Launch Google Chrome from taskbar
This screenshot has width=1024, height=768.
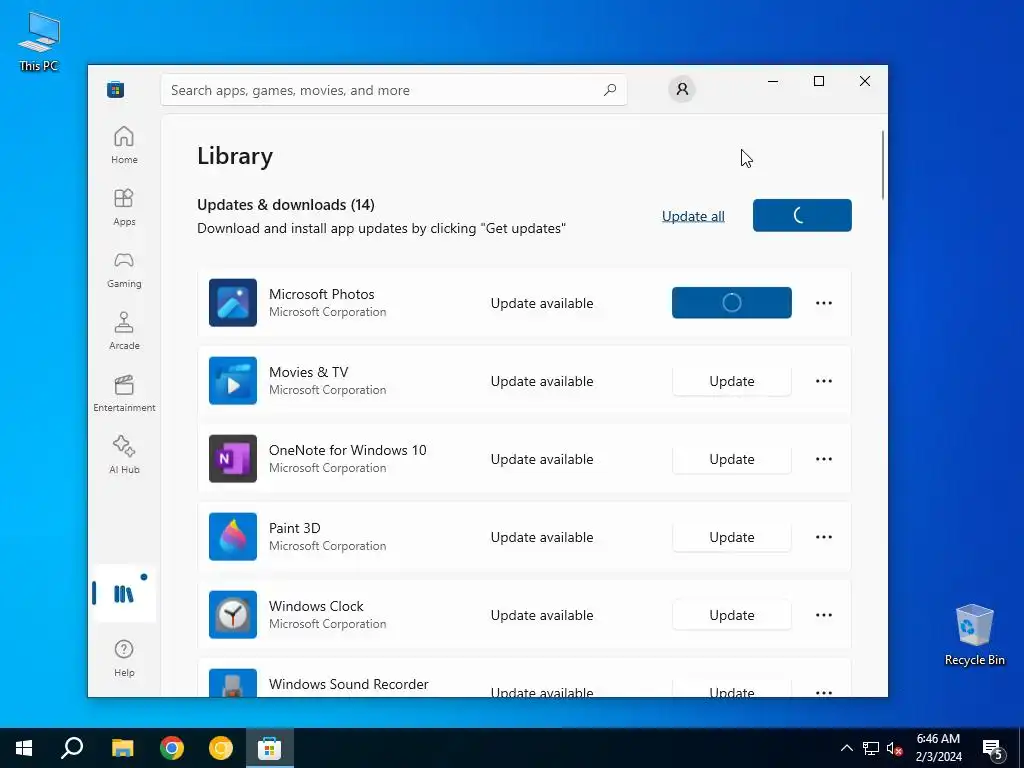click(x=172, y=748)
